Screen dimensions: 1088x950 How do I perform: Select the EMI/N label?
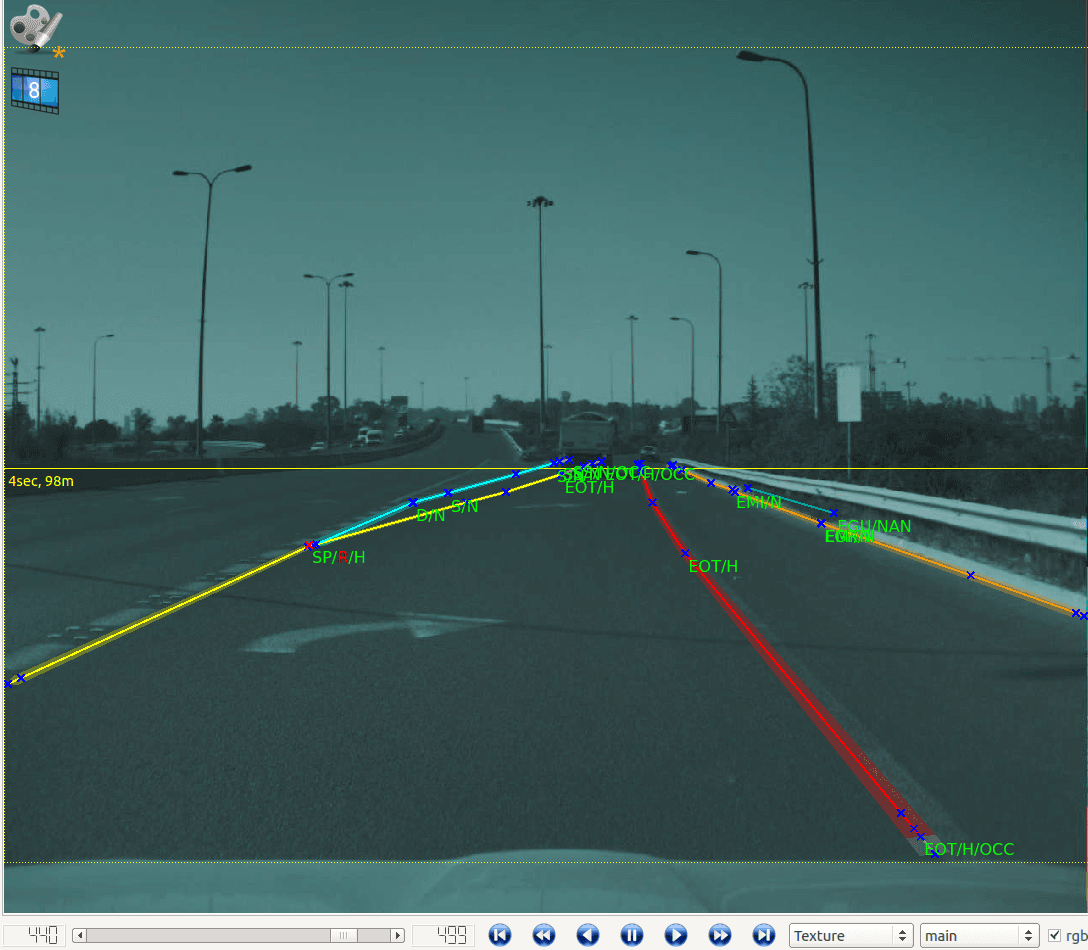(758, 502)
